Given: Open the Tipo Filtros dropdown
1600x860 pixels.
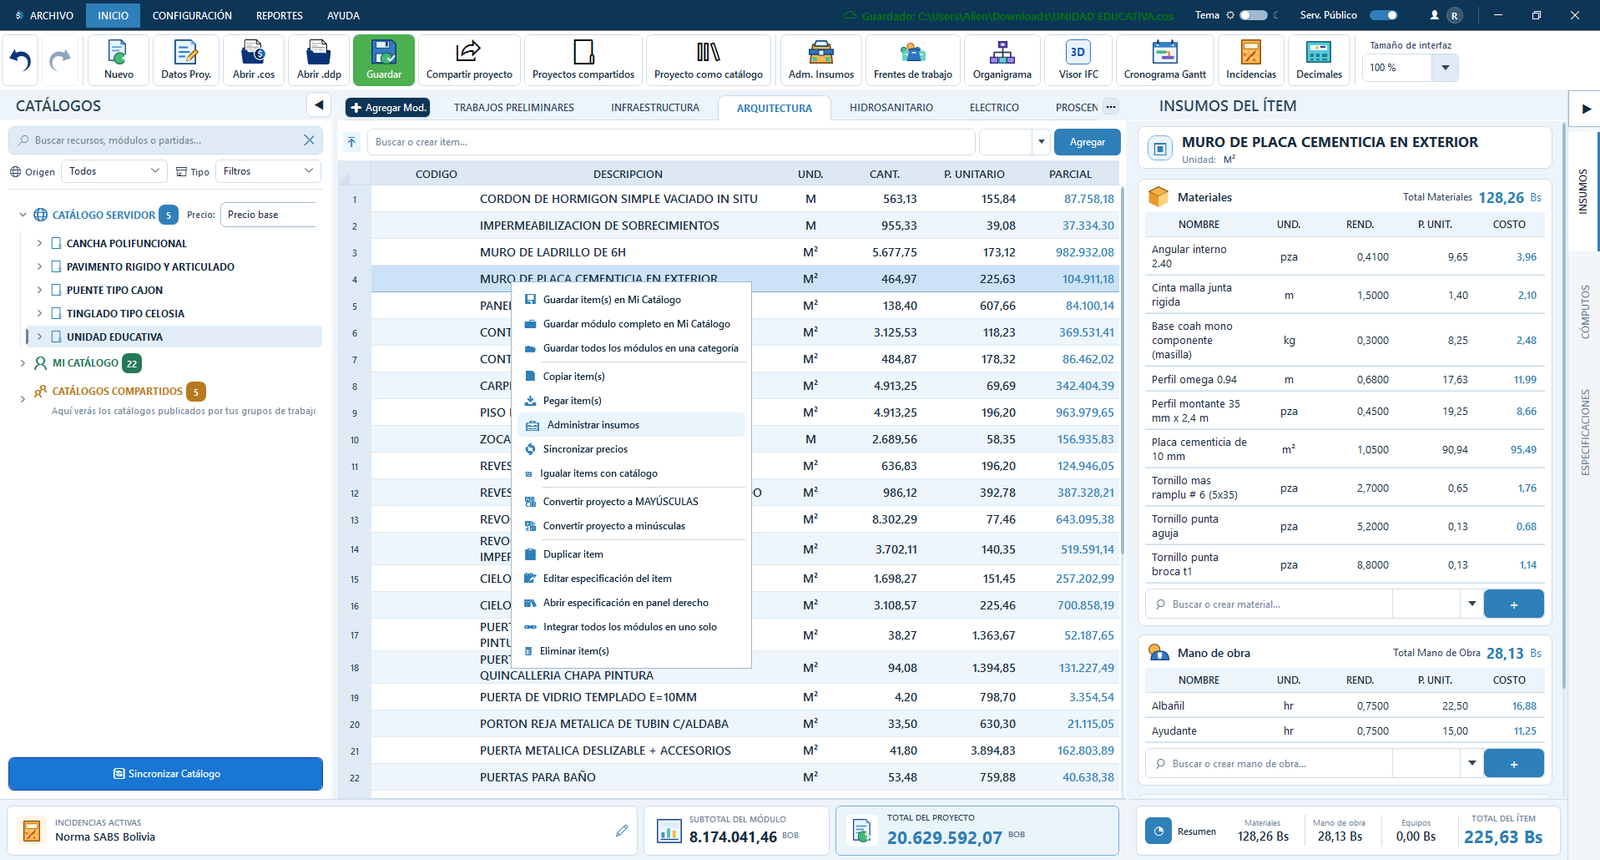Looking at the screenshot, I should coord(268,171).
